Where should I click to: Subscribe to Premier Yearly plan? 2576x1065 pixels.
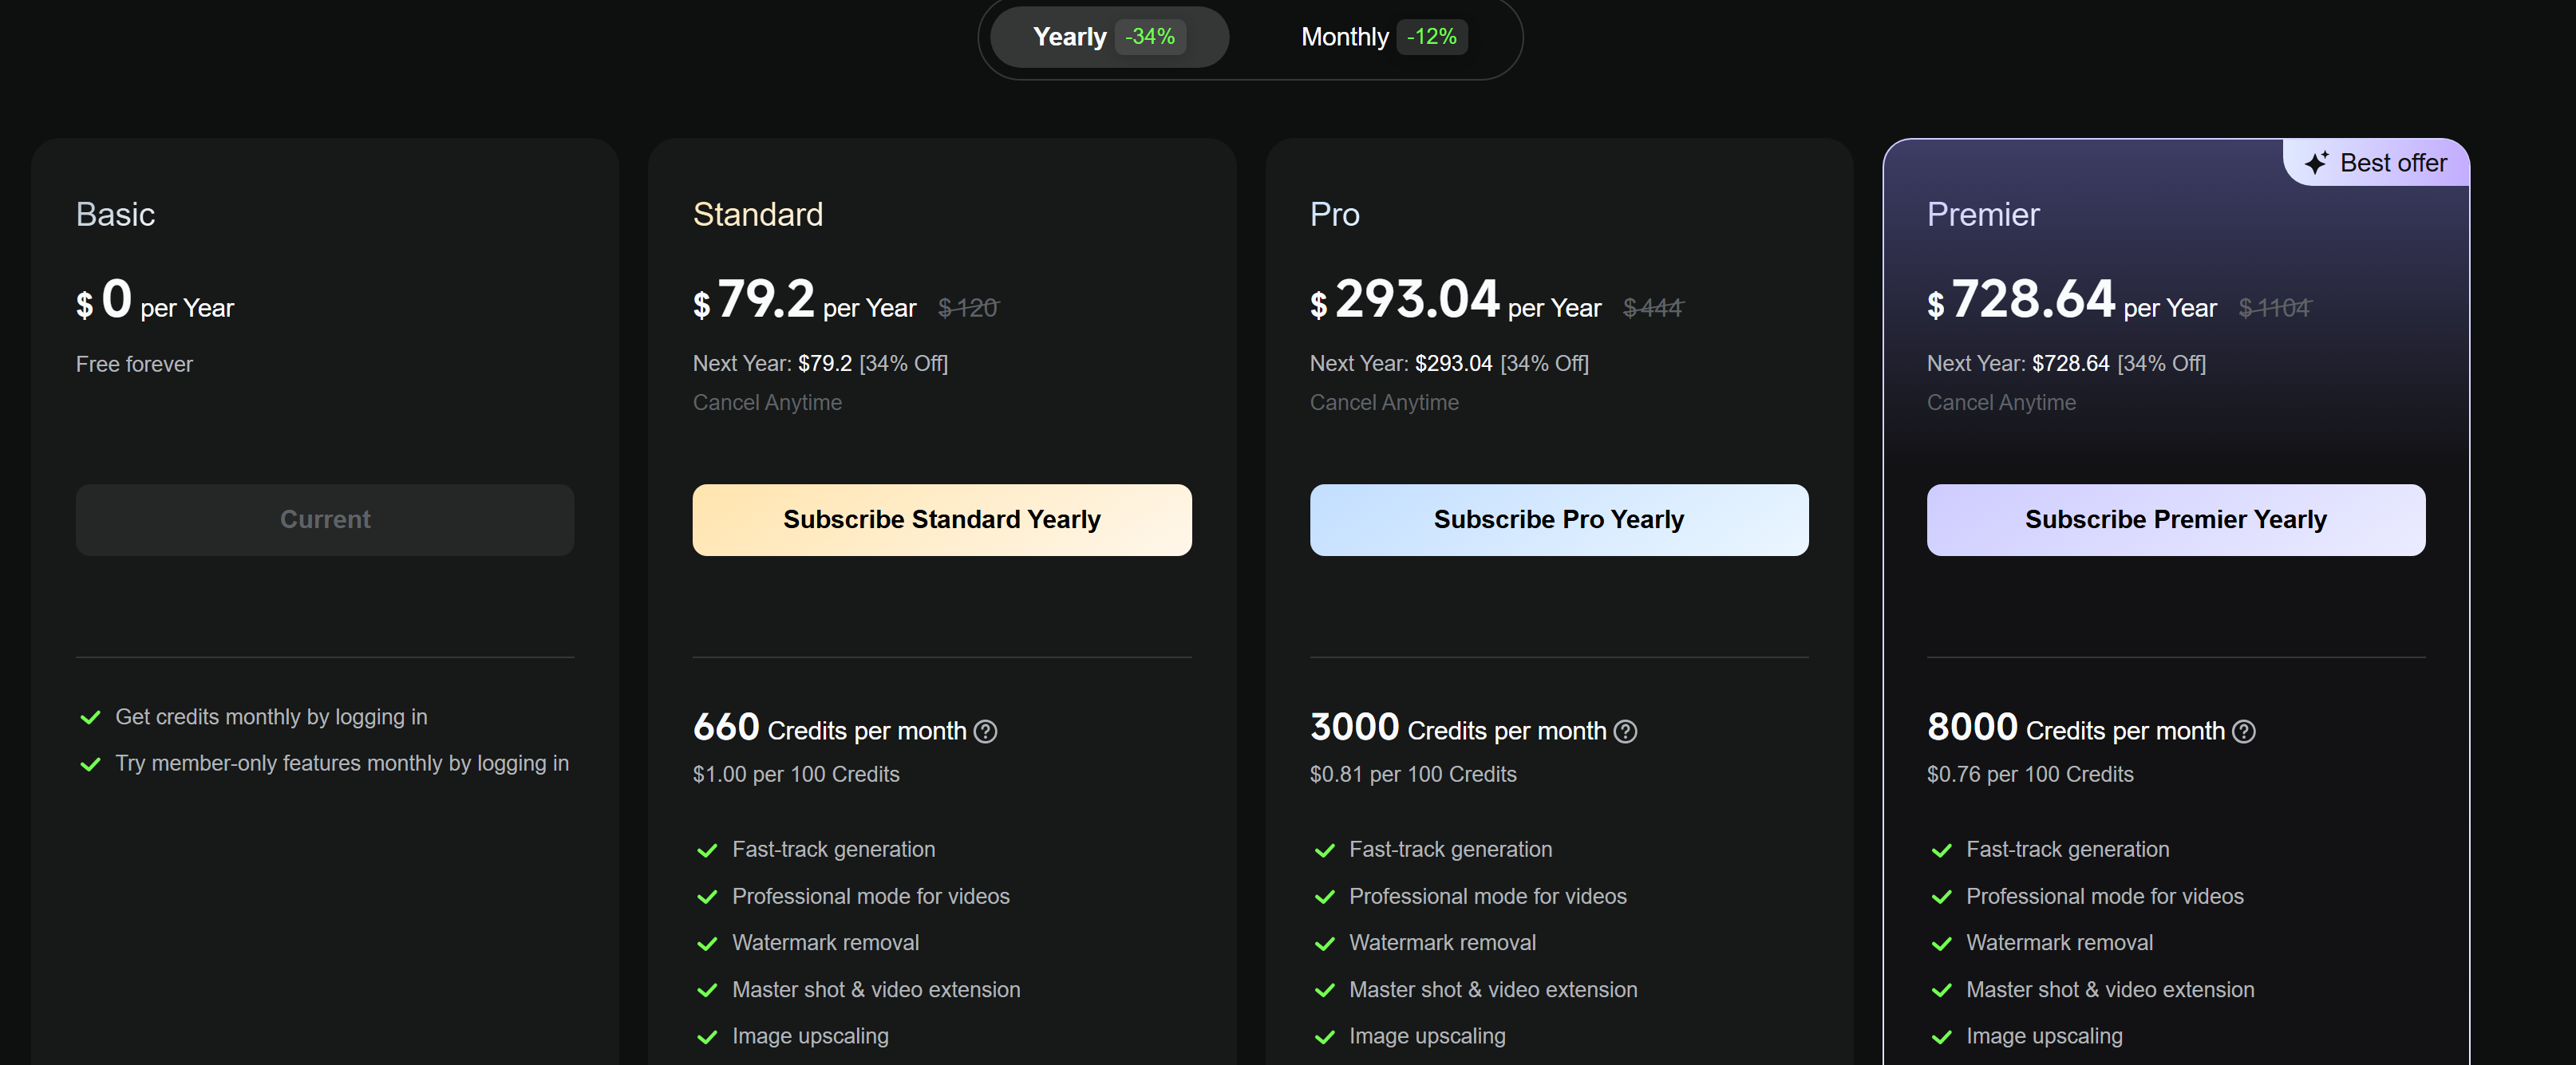click(2175, 520)
